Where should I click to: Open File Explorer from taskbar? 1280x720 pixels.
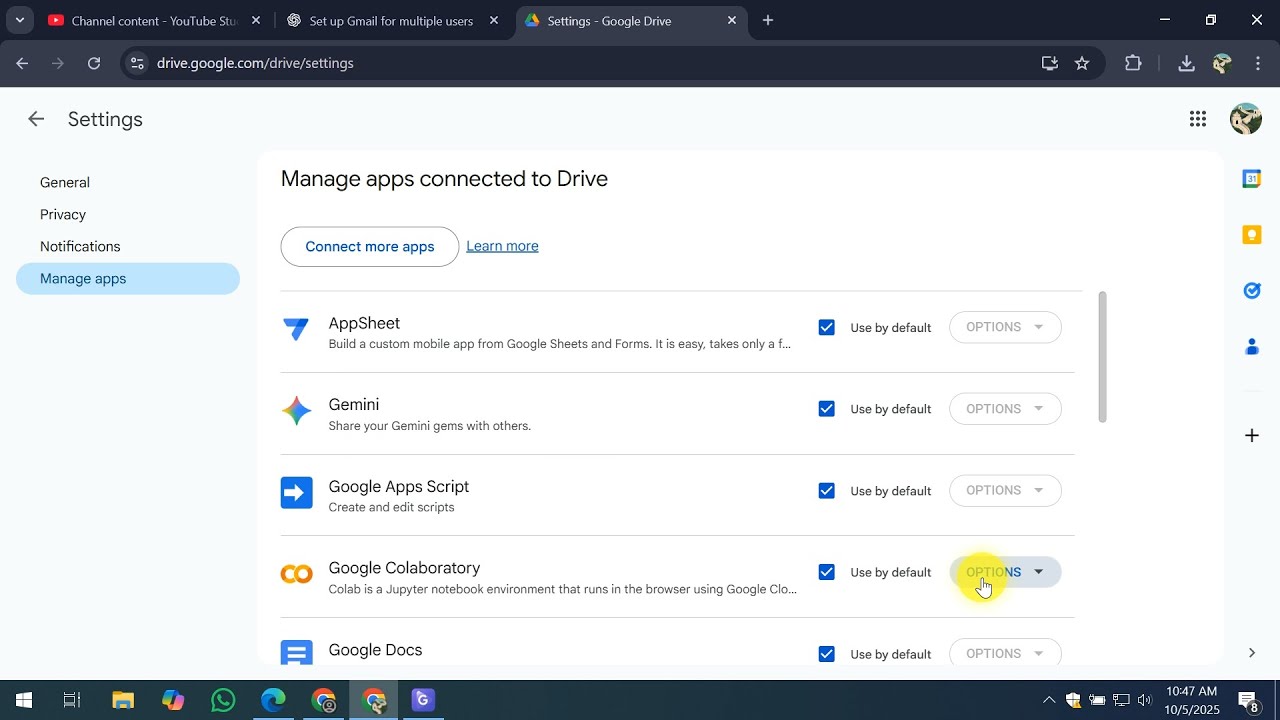[x=123, y=700]
